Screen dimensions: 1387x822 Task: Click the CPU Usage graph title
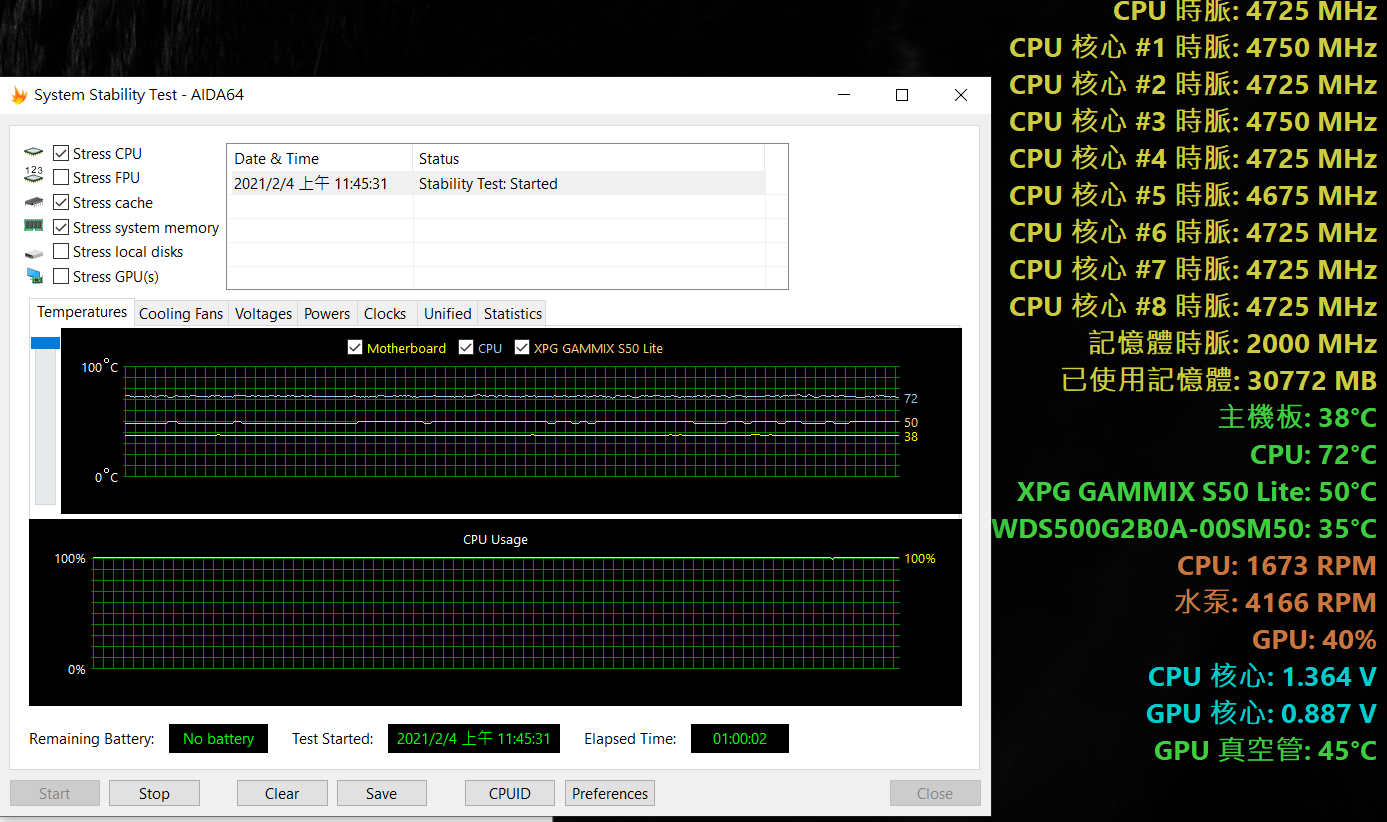click(x=495, y=539)
